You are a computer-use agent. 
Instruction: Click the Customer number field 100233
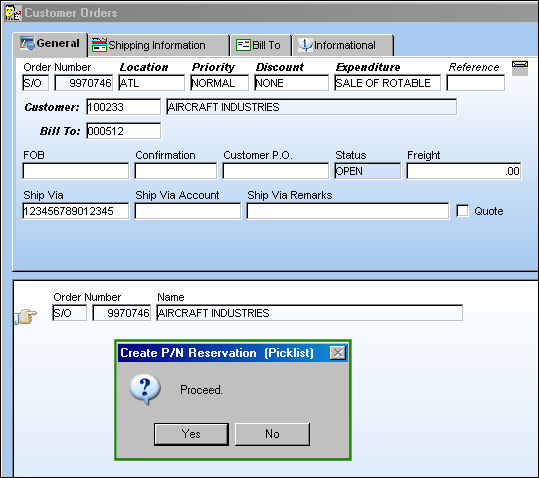pyautogui.click(x=123, y=107)
